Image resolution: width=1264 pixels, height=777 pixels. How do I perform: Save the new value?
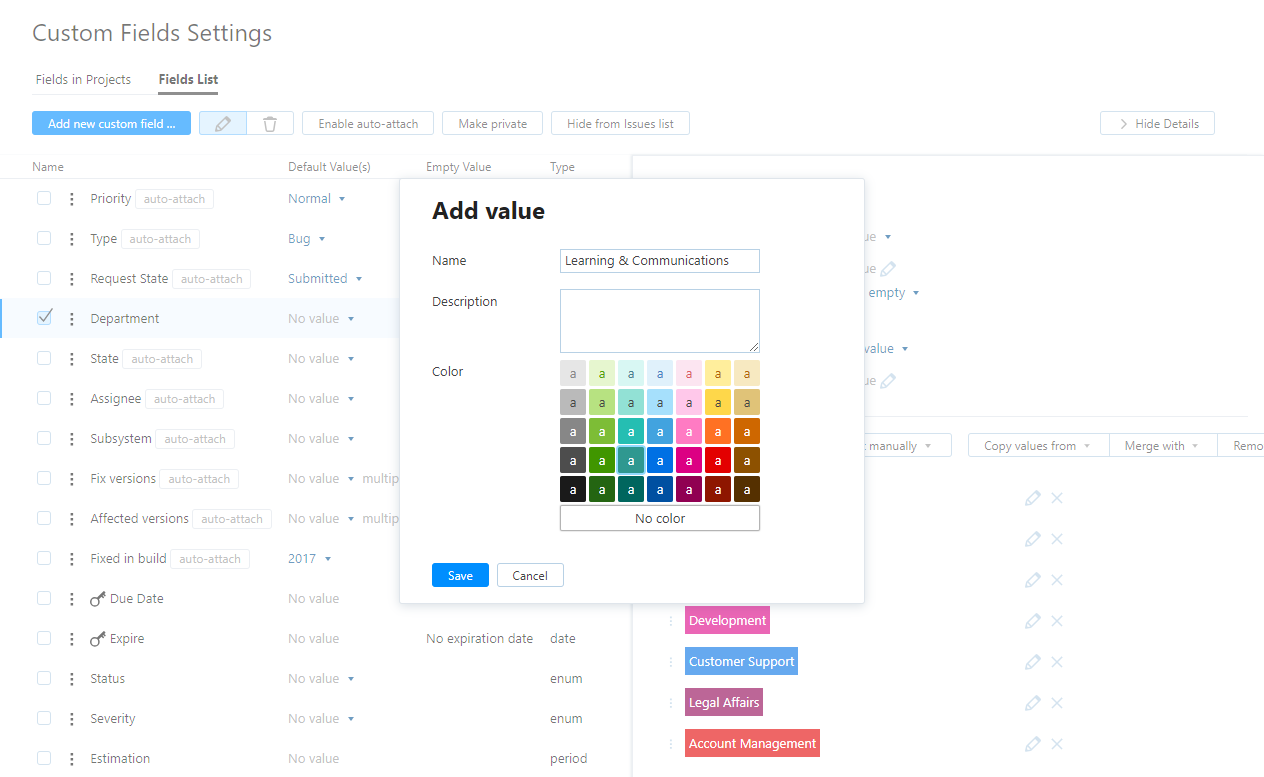[x=460, y=575]
